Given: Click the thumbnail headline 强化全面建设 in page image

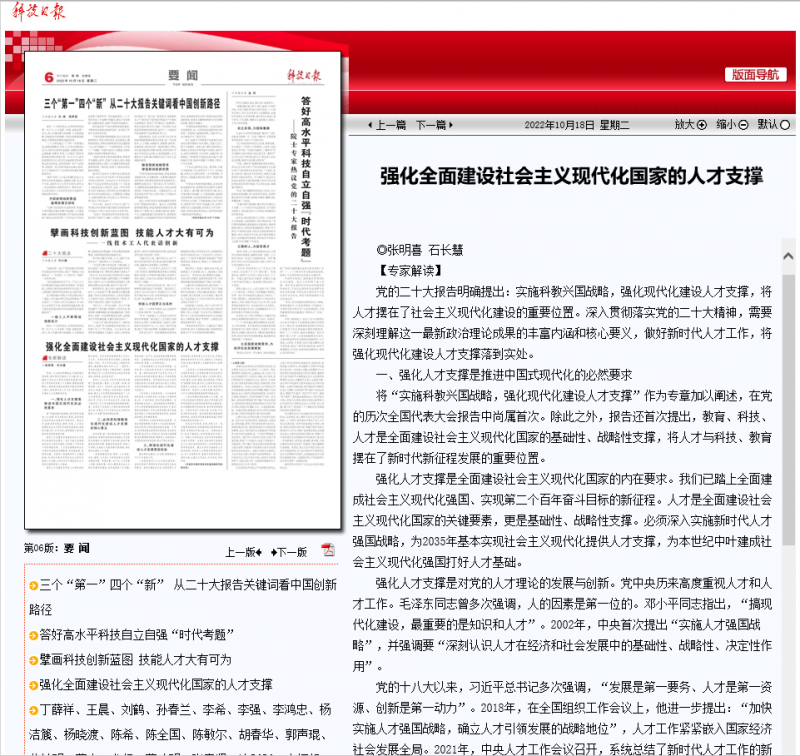Looking at the screenshot, I should [x=132, y=347].
